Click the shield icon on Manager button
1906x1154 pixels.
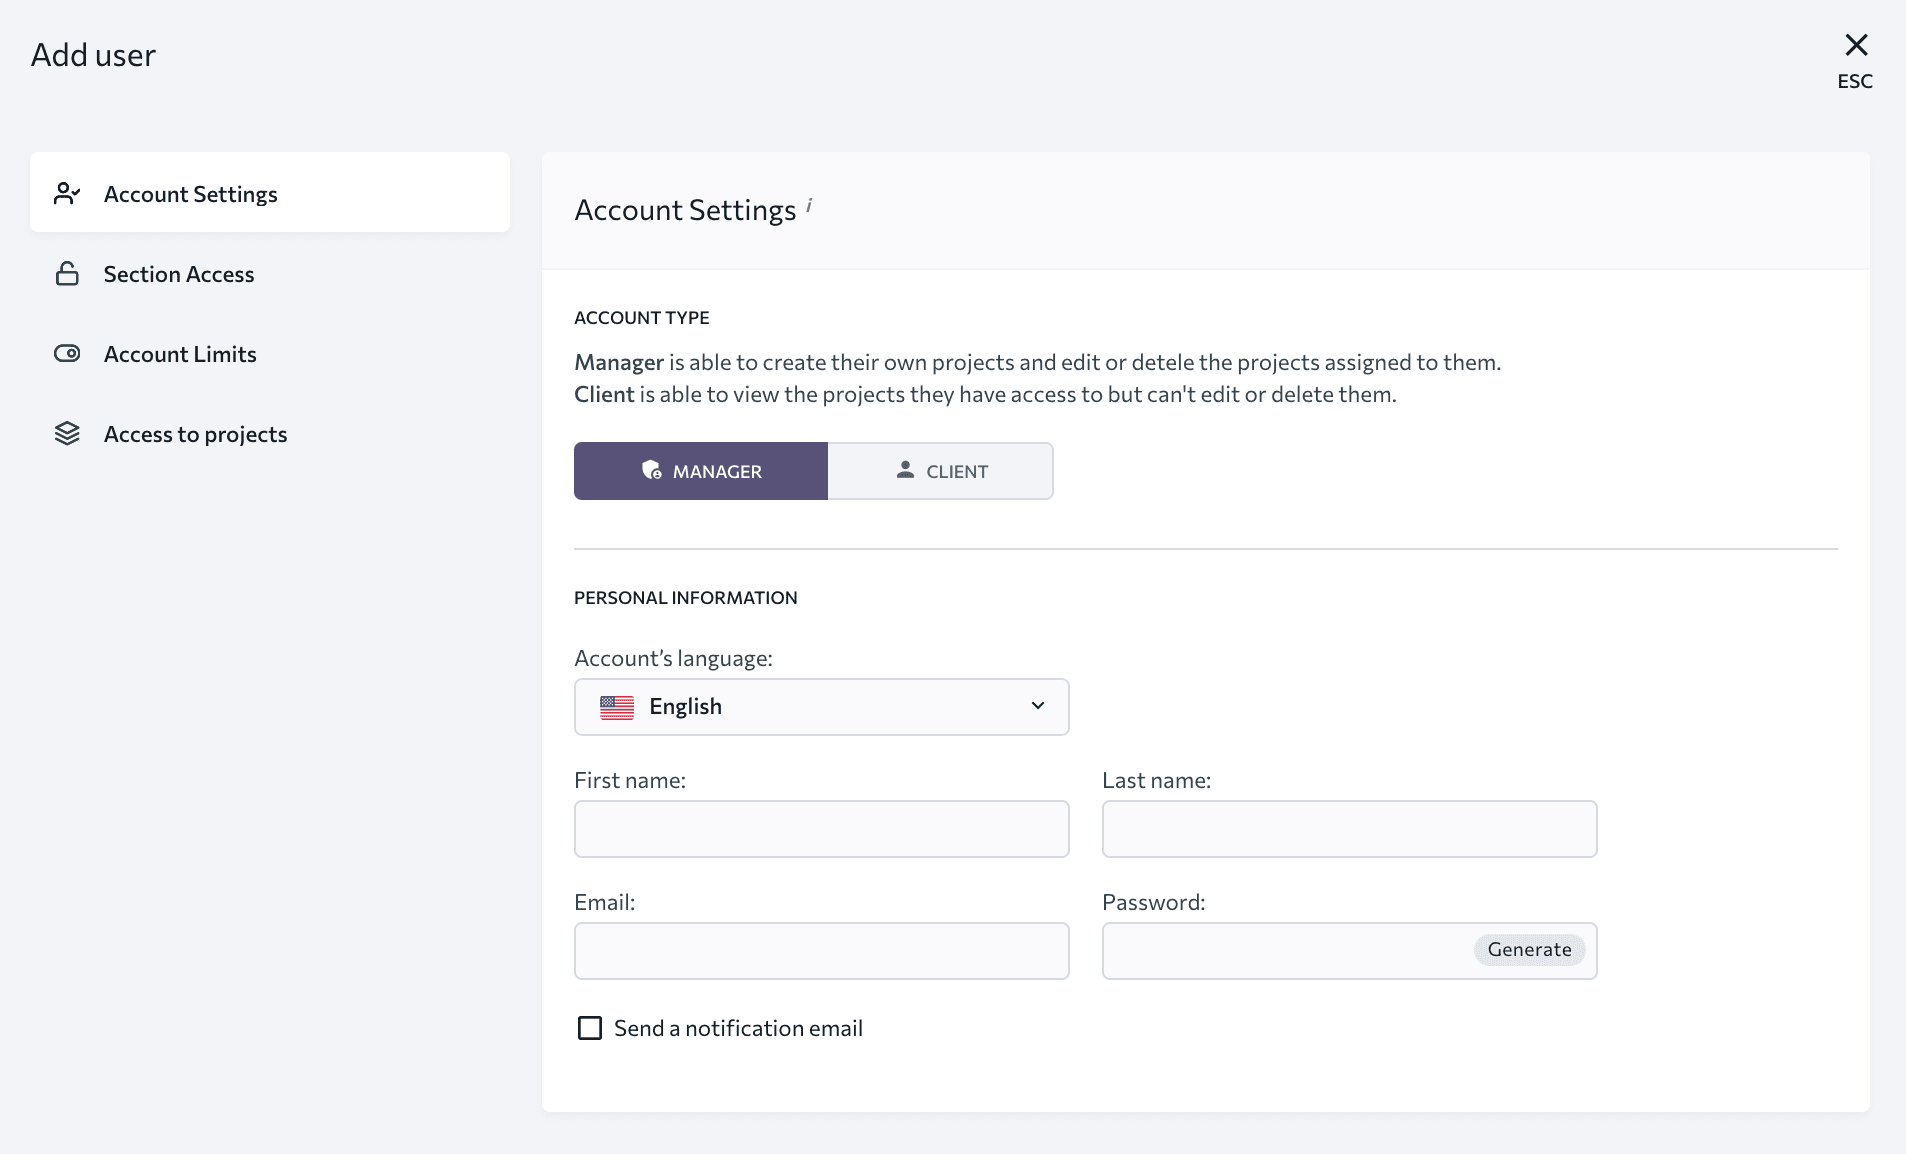[x=652, y=470]
